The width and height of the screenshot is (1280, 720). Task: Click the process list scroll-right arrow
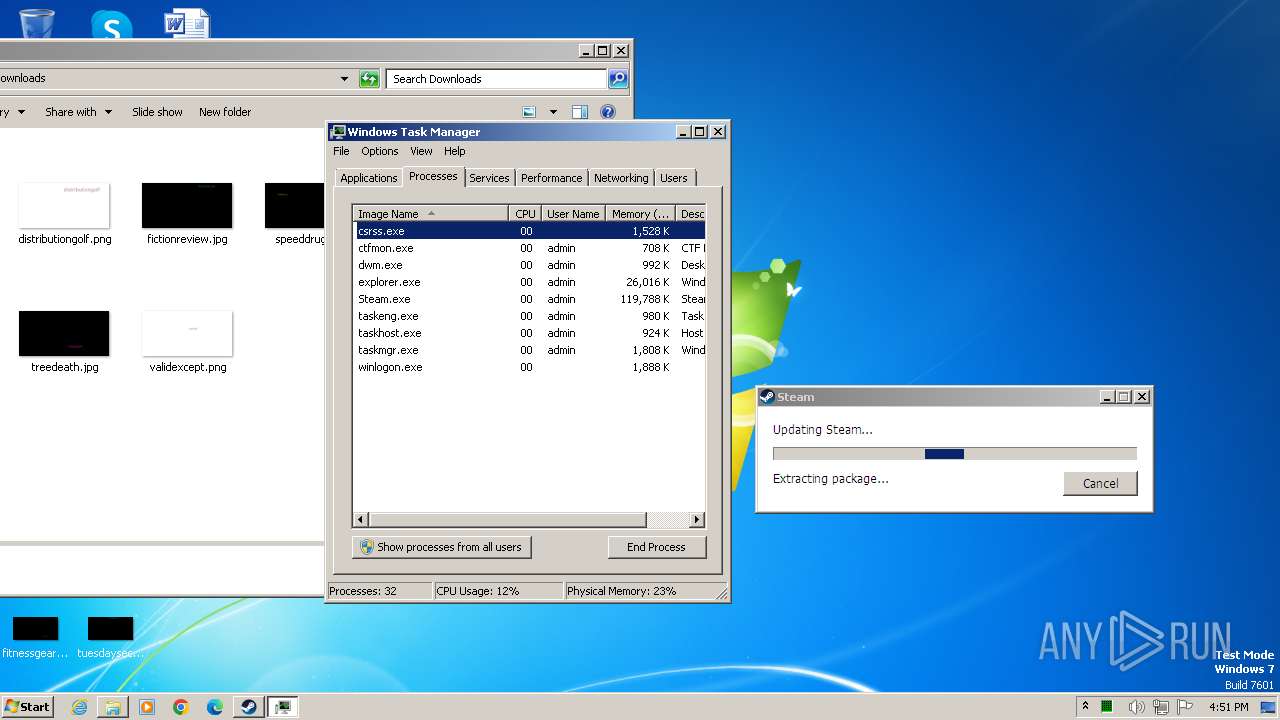click(697, 520)
